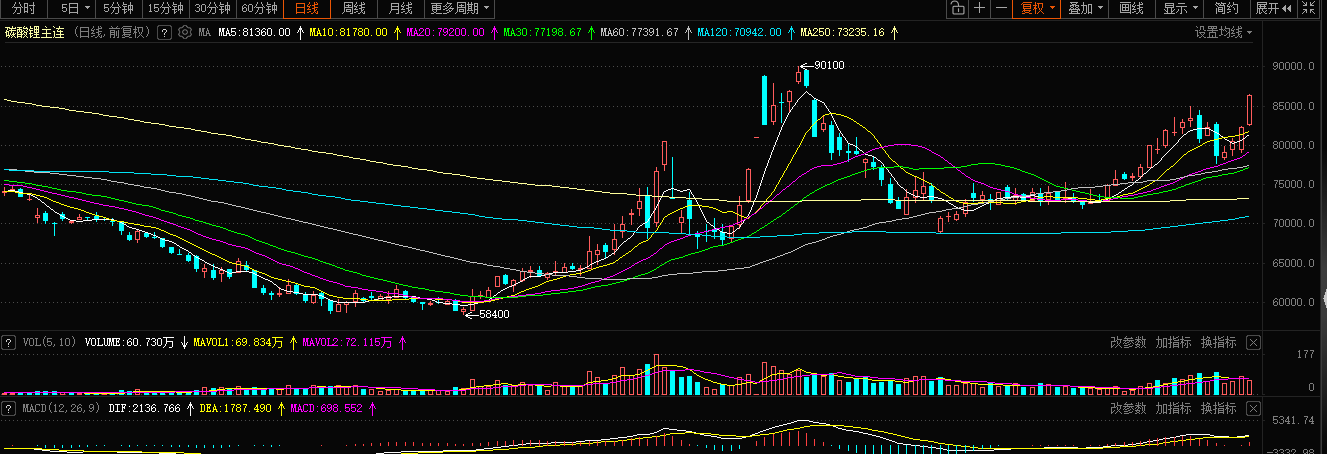Click the MACD indicator help icon
The width and height of the screenshot is (1327, 454).
coord(9,409)
